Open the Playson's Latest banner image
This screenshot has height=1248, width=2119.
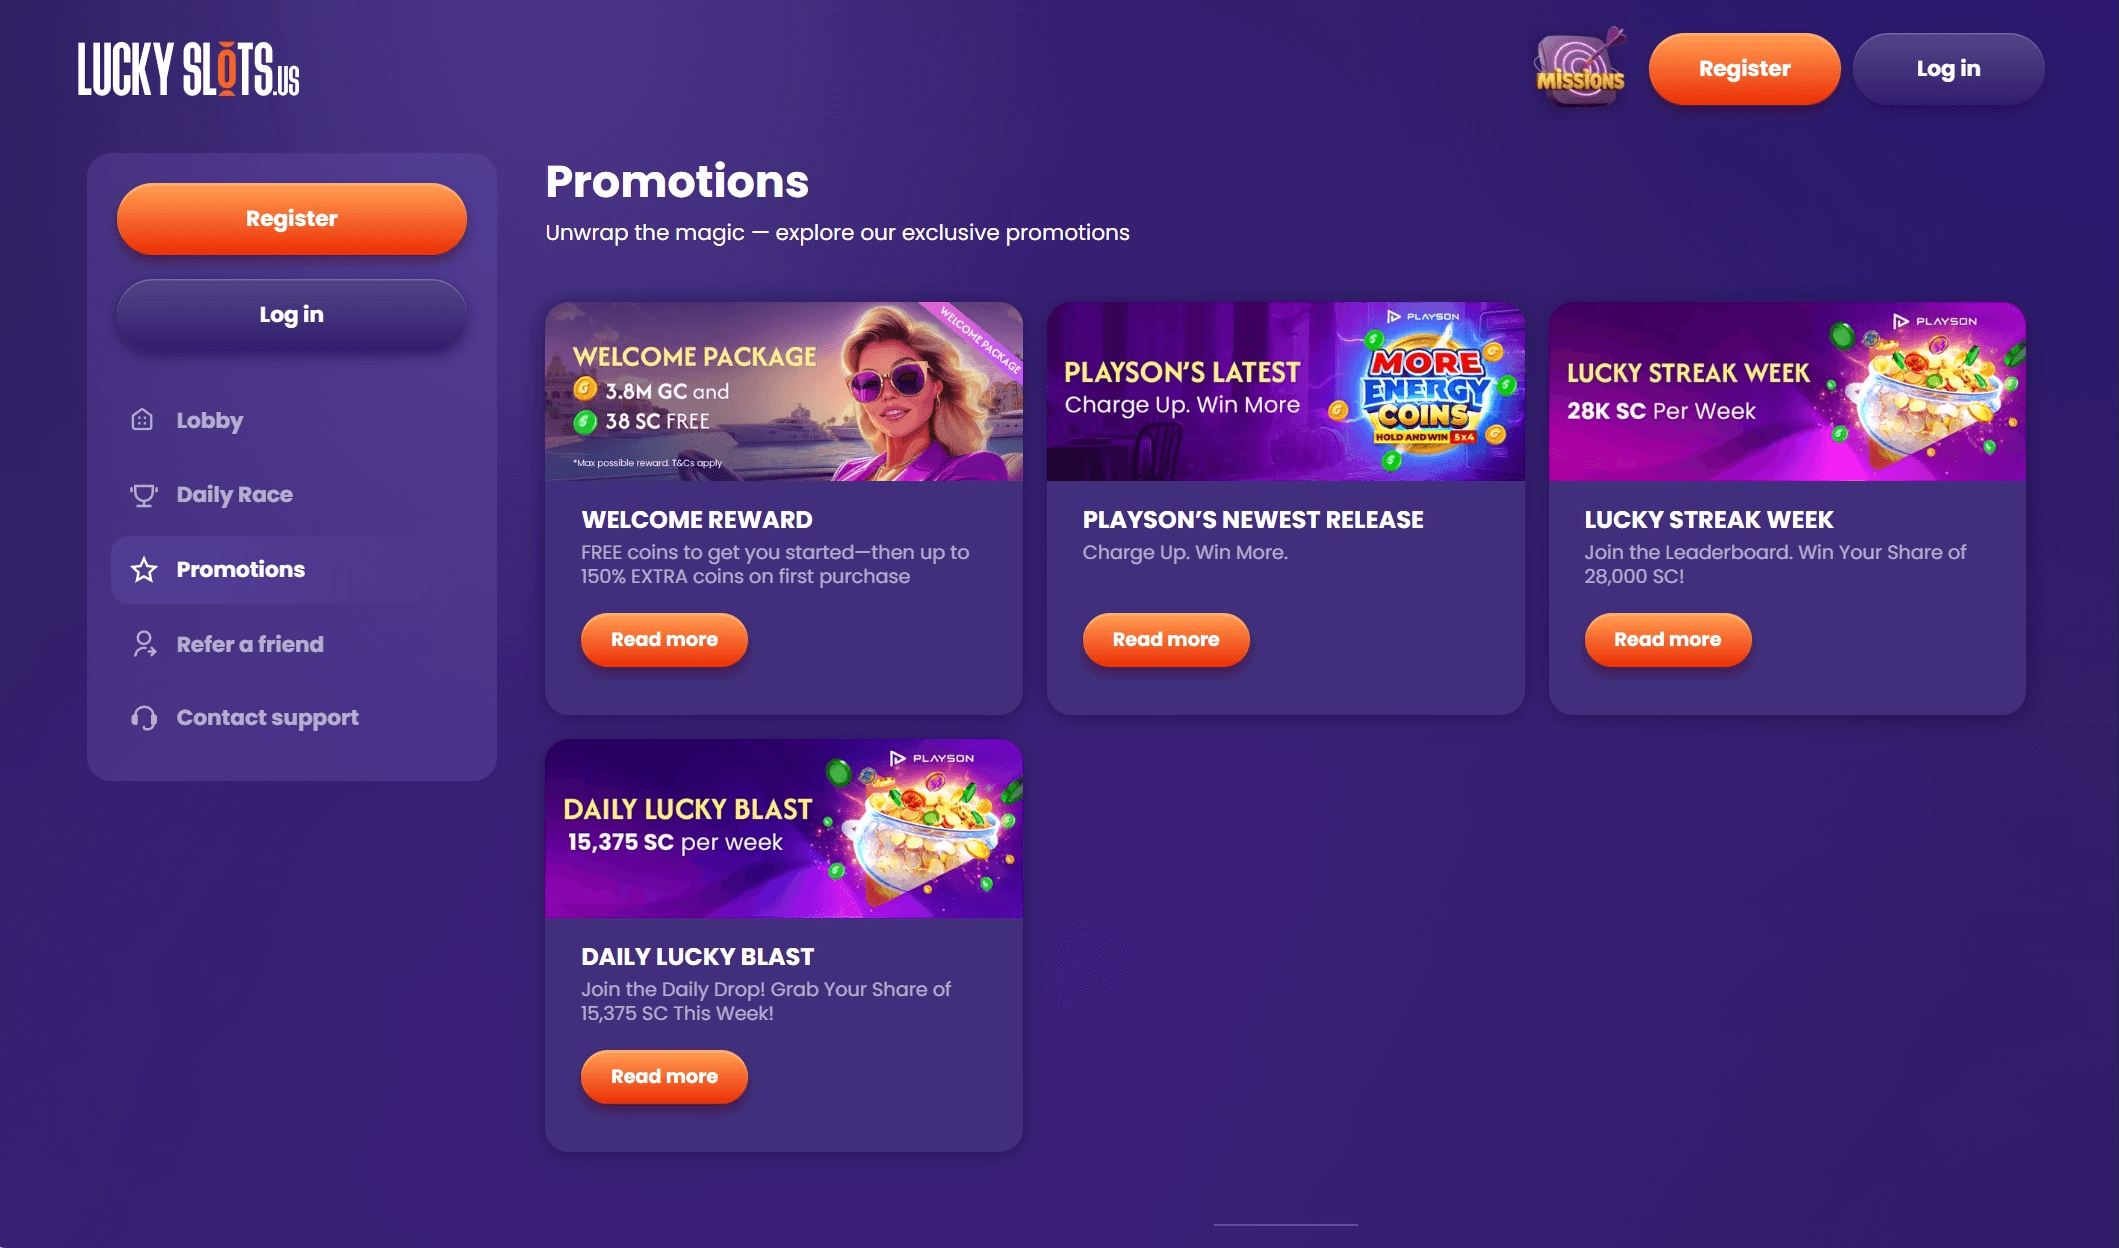click(1286, 391)
